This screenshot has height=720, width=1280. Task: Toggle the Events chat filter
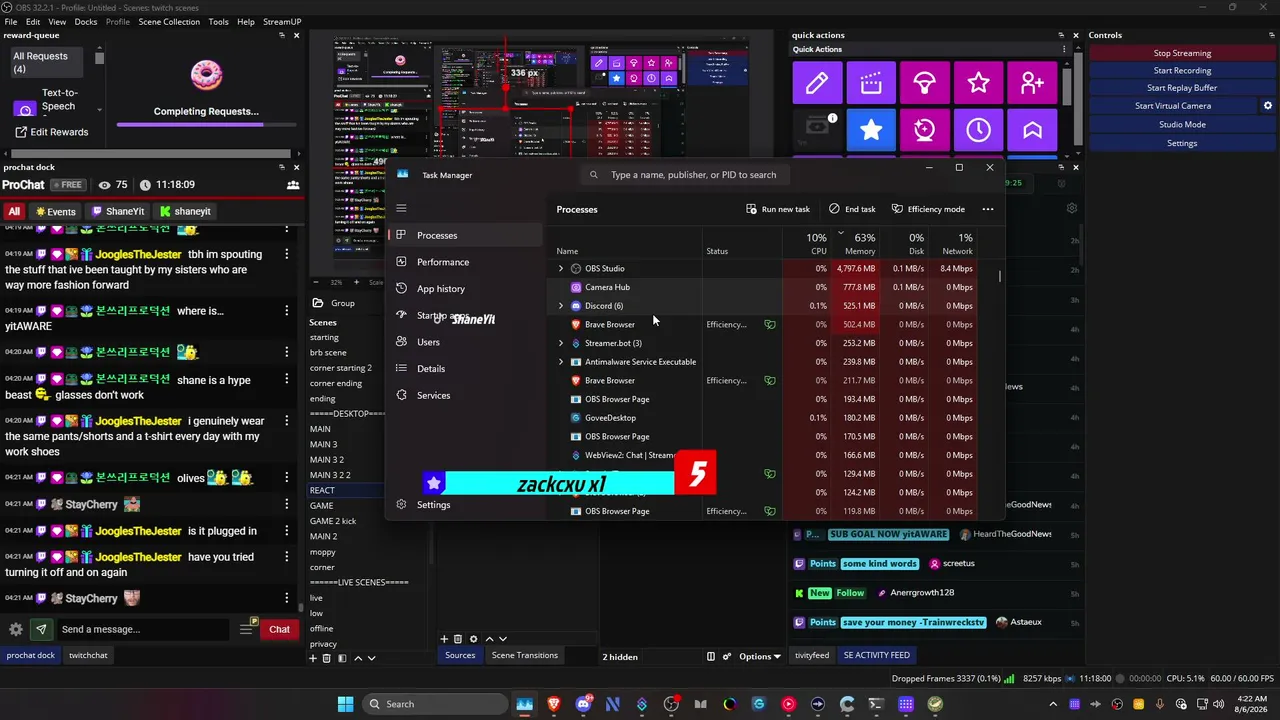pos(55,212)
